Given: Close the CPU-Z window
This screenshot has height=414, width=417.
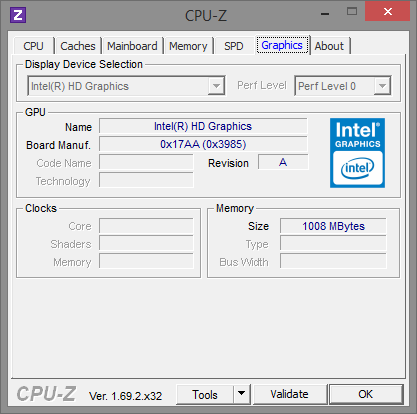Looking at the screenshot, I should pos(387,12).
